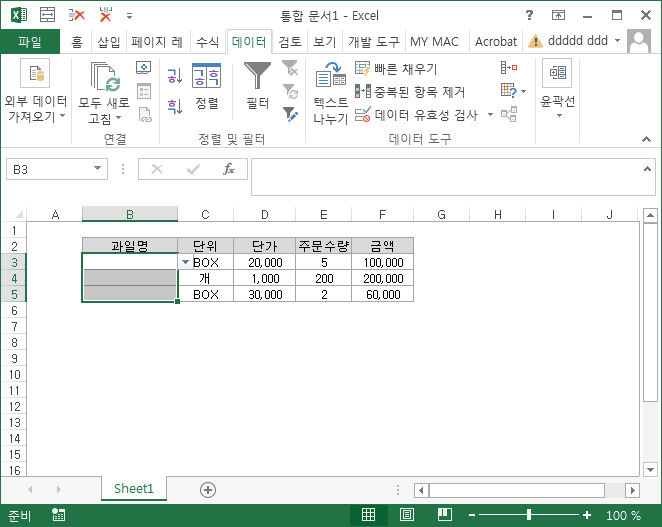
Task: Select the header cell 주문수량
Action: [323, 246]
